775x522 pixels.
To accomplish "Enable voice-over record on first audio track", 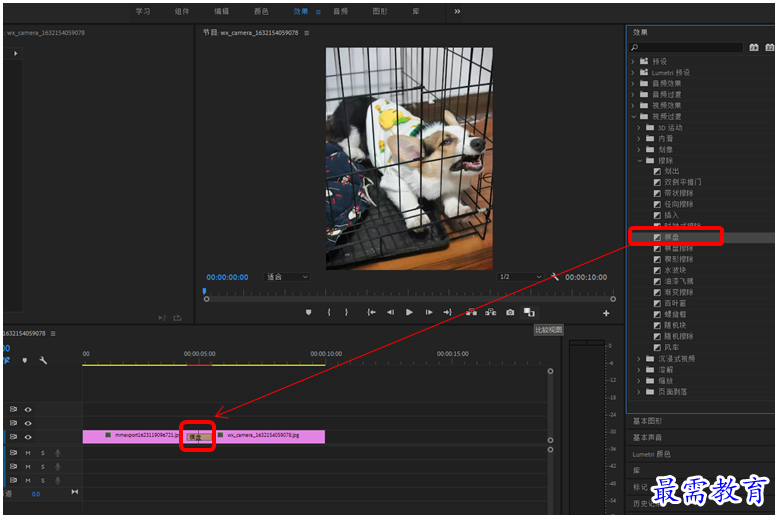I will tap(58, 453).
